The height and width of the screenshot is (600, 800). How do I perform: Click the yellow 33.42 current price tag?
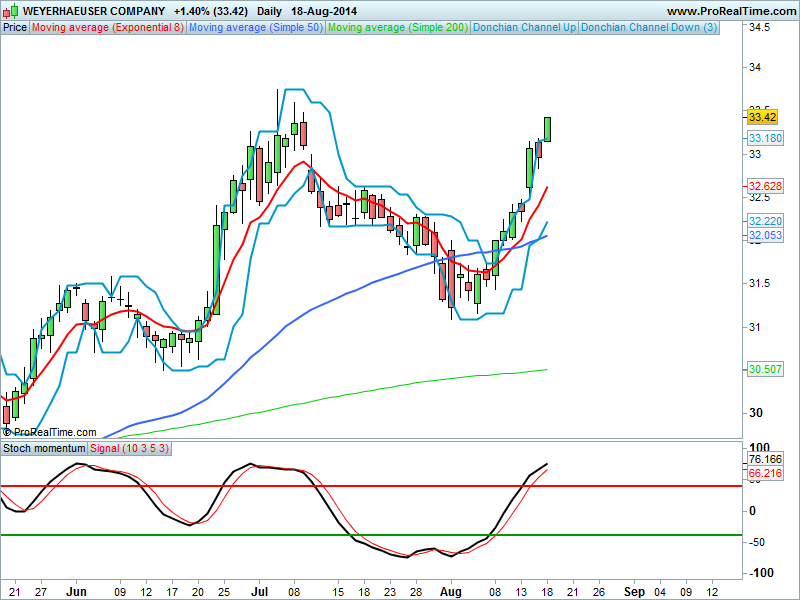pyautogui.click(x=762, y=117)
